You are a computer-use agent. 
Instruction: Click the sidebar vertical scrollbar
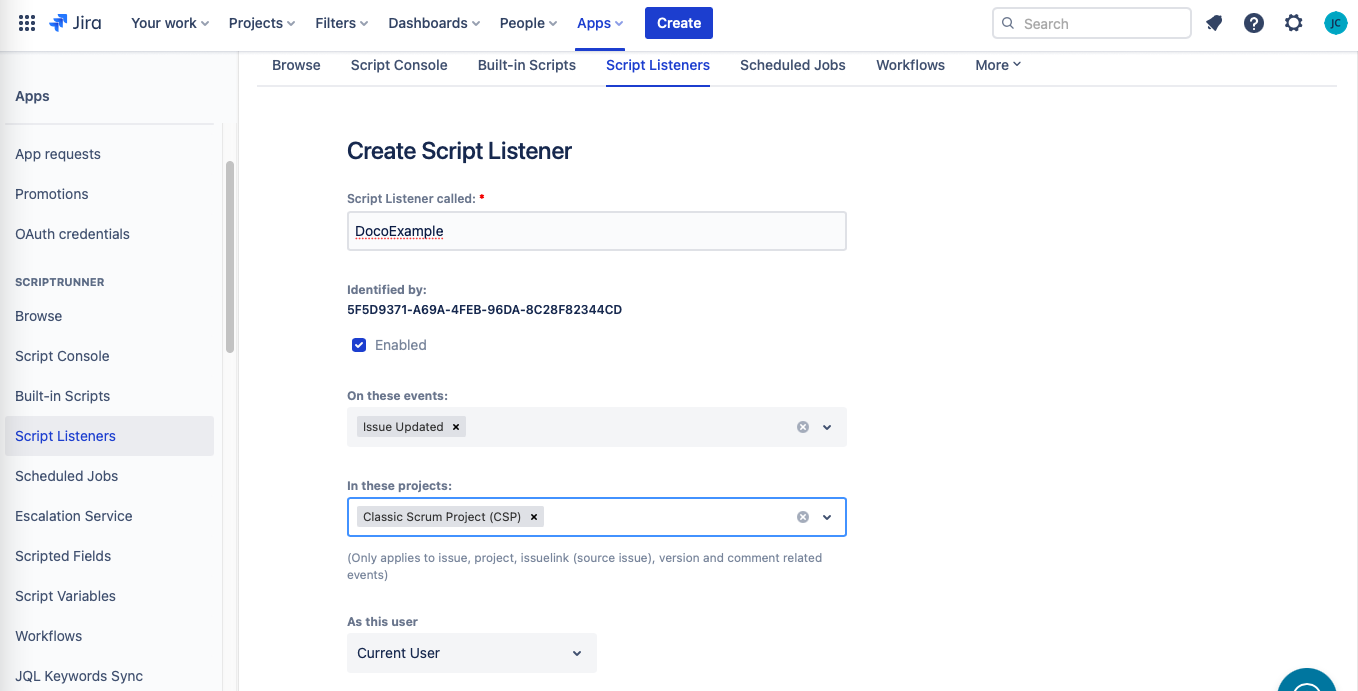230,257
